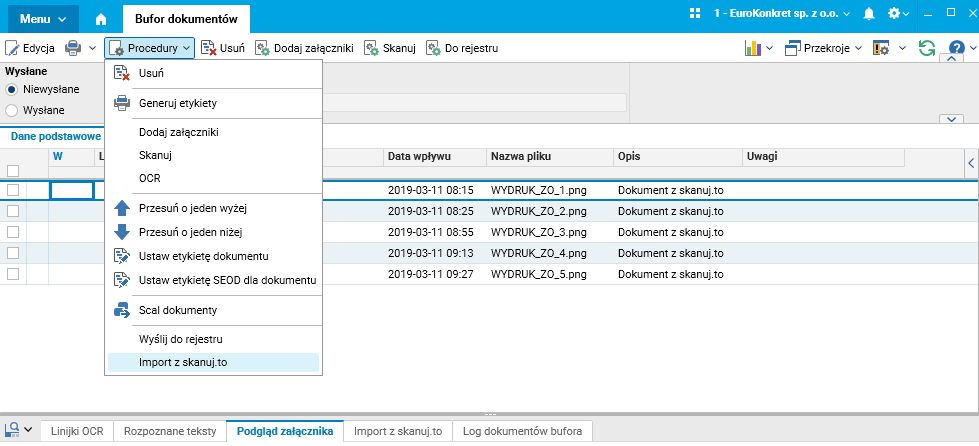
Task: Select Scal dokumenty from menu
Action: 177,310
